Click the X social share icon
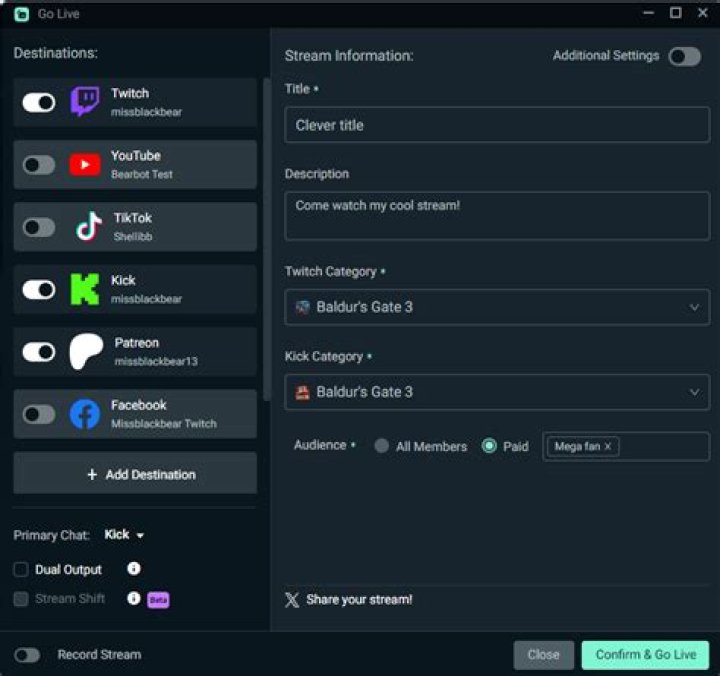This screenshot has height=676, width=720. point(292,600)
